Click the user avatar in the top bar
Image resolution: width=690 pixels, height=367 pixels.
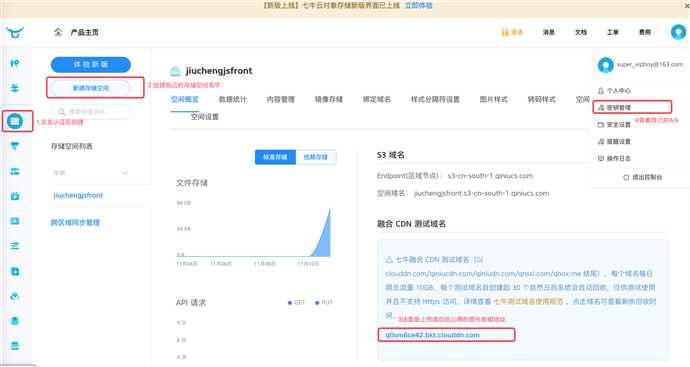pos(678,32)
